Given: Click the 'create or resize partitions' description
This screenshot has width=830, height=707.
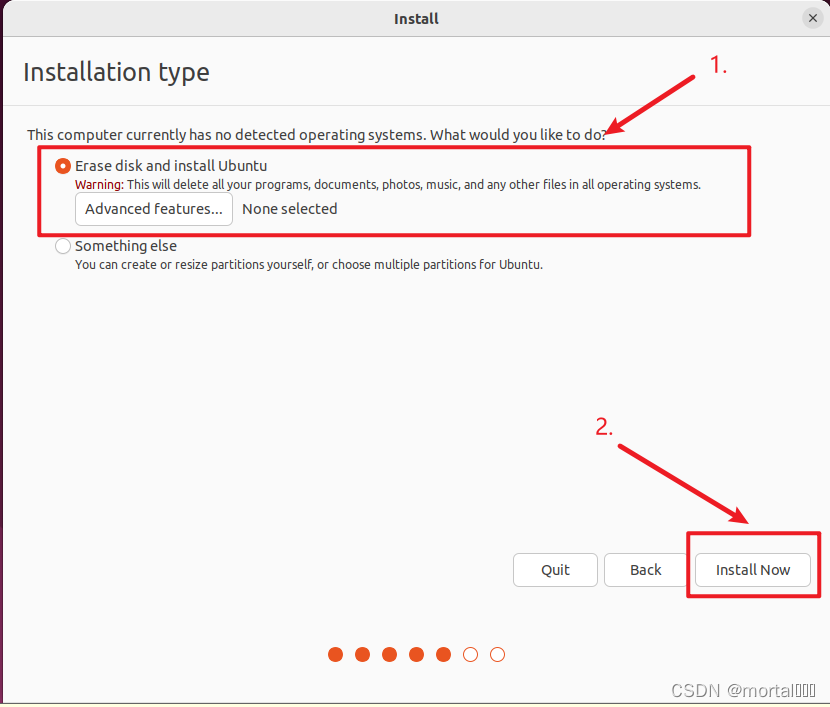Looking at the screenshot, I should [x=309, y=265].
